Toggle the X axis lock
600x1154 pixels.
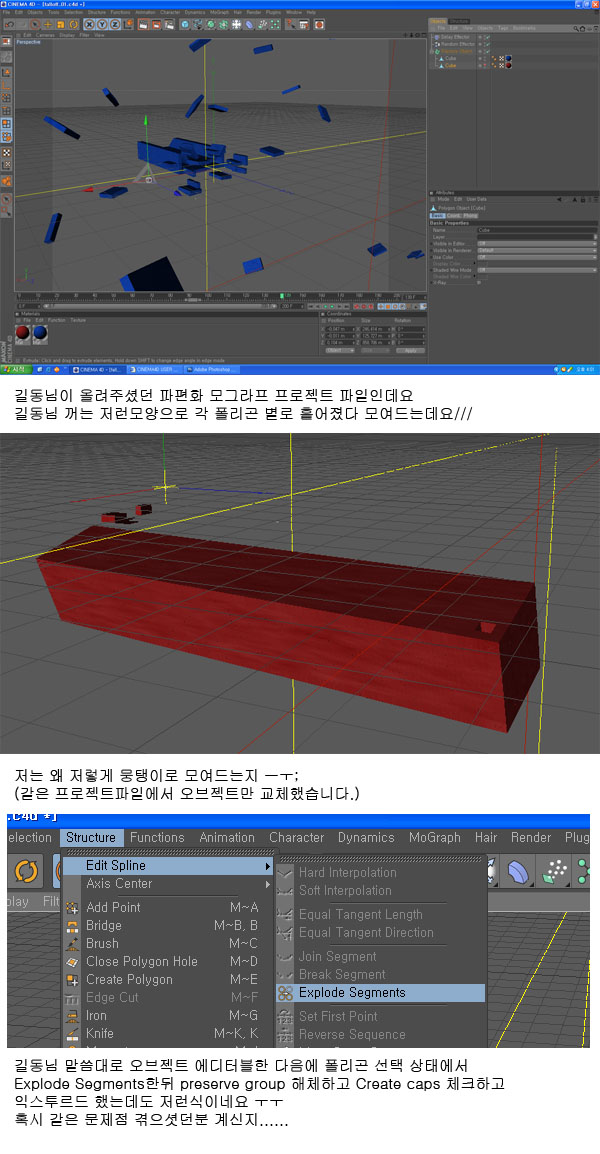[x=90, y=24]
